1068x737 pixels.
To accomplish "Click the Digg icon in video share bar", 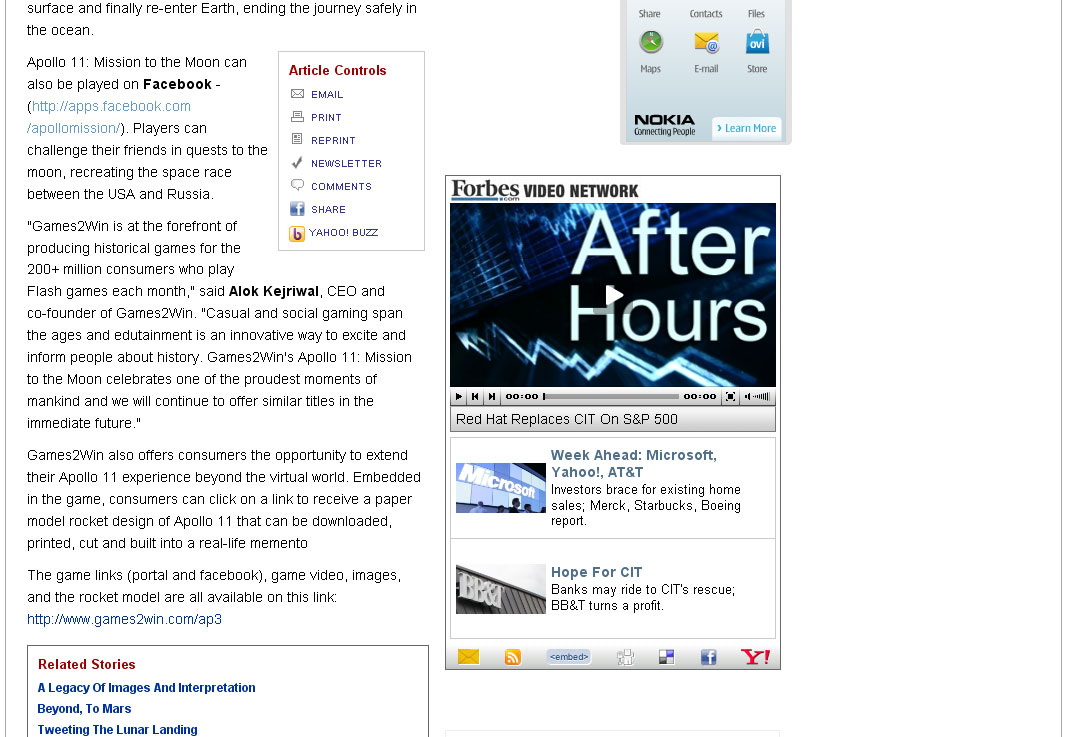I will (x=625, y=657).
